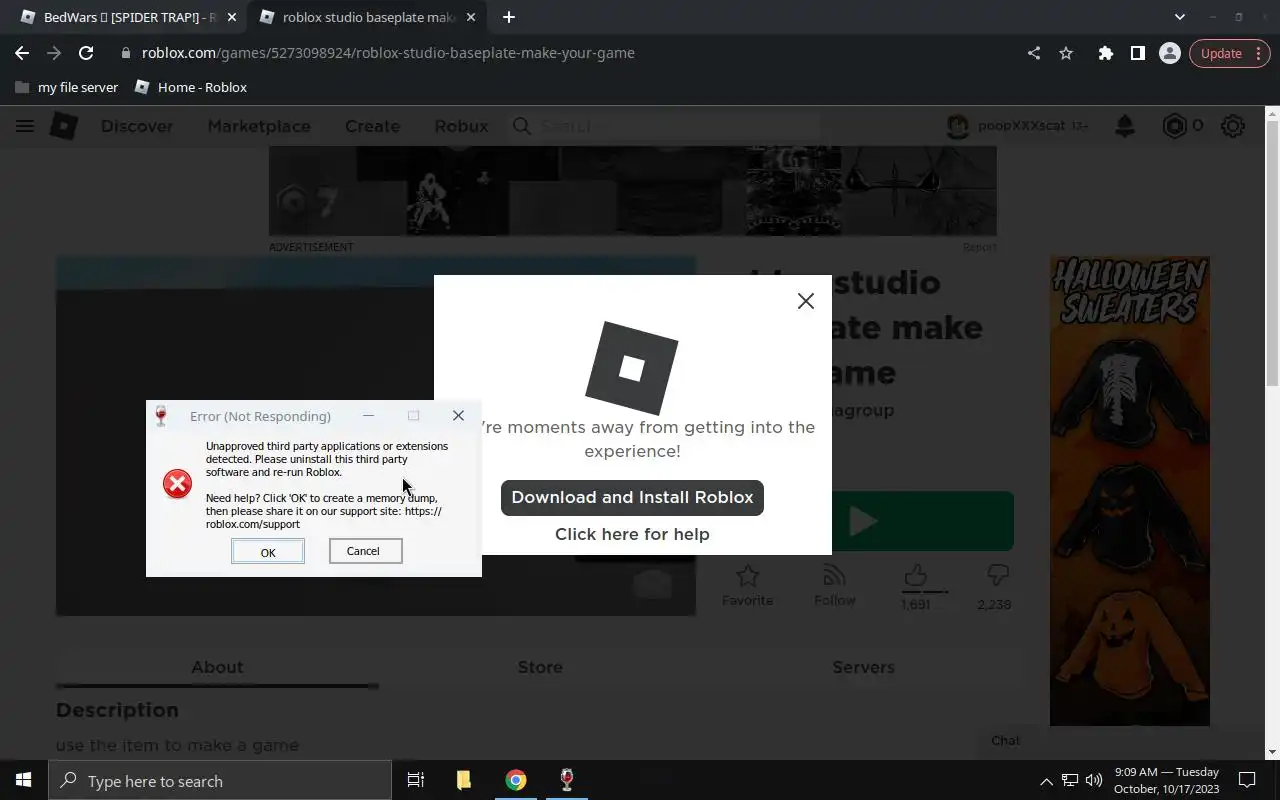Open a new browser tab
This screenshot has height=800, width=1280.
pyautogui.click(x=509, y=17)
